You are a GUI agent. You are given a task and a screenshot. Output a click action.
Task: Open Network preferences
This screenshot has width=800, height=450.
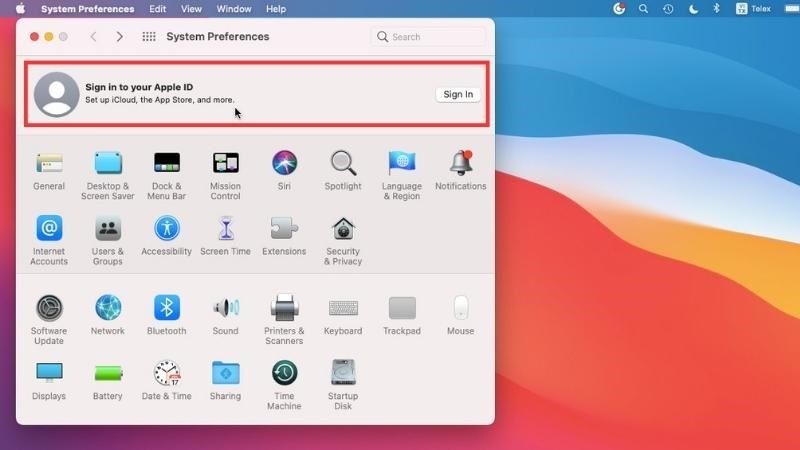(108, 316)
